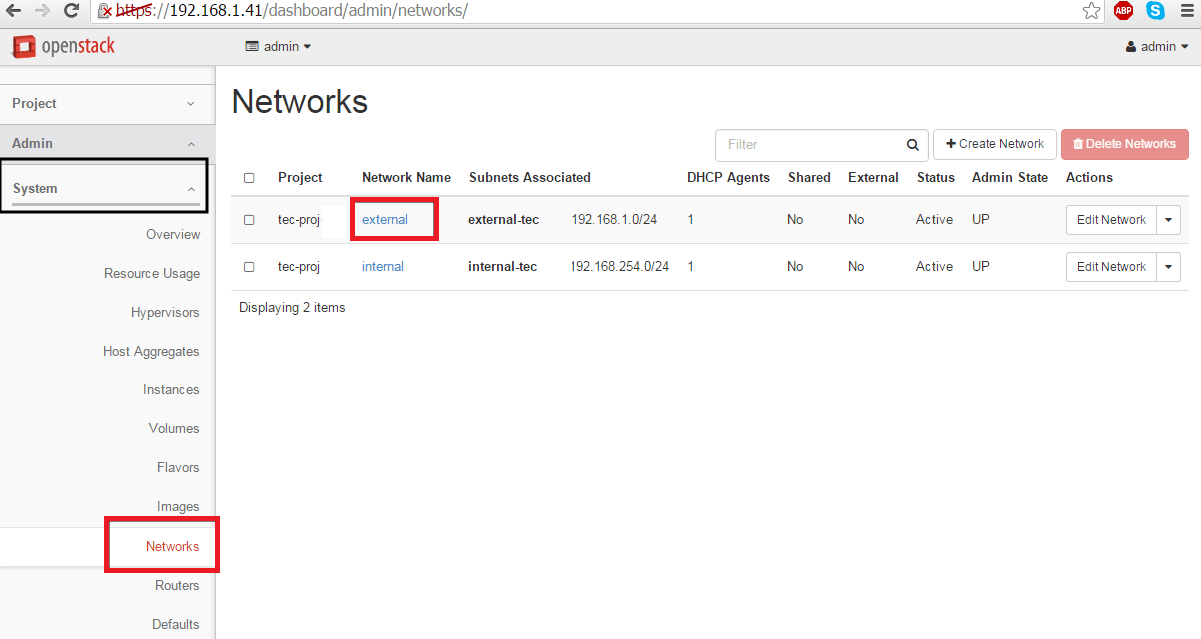1201x639 pixels.
Task: Open Overview in the sidebar
Action: [173, 235]
